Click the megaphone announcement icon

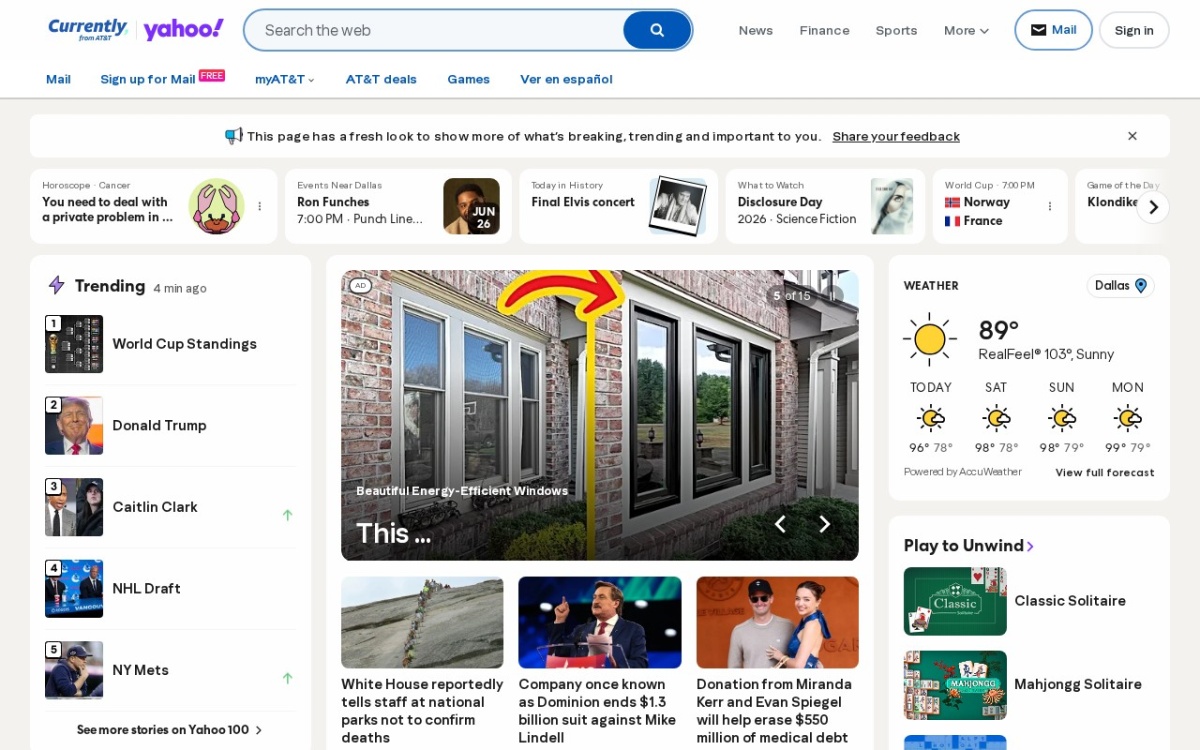(x=234, y=135)
